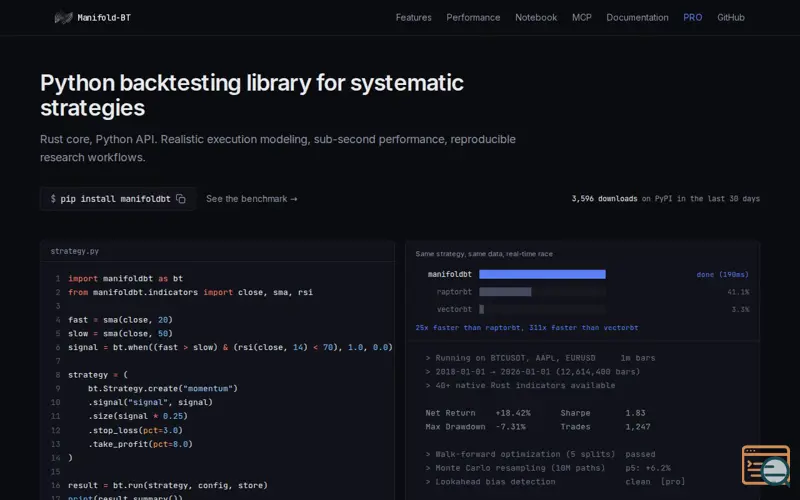This screenshot has height=500, width=800.
Task: Click the raptorbt progress bar
Action: [542, 292]
